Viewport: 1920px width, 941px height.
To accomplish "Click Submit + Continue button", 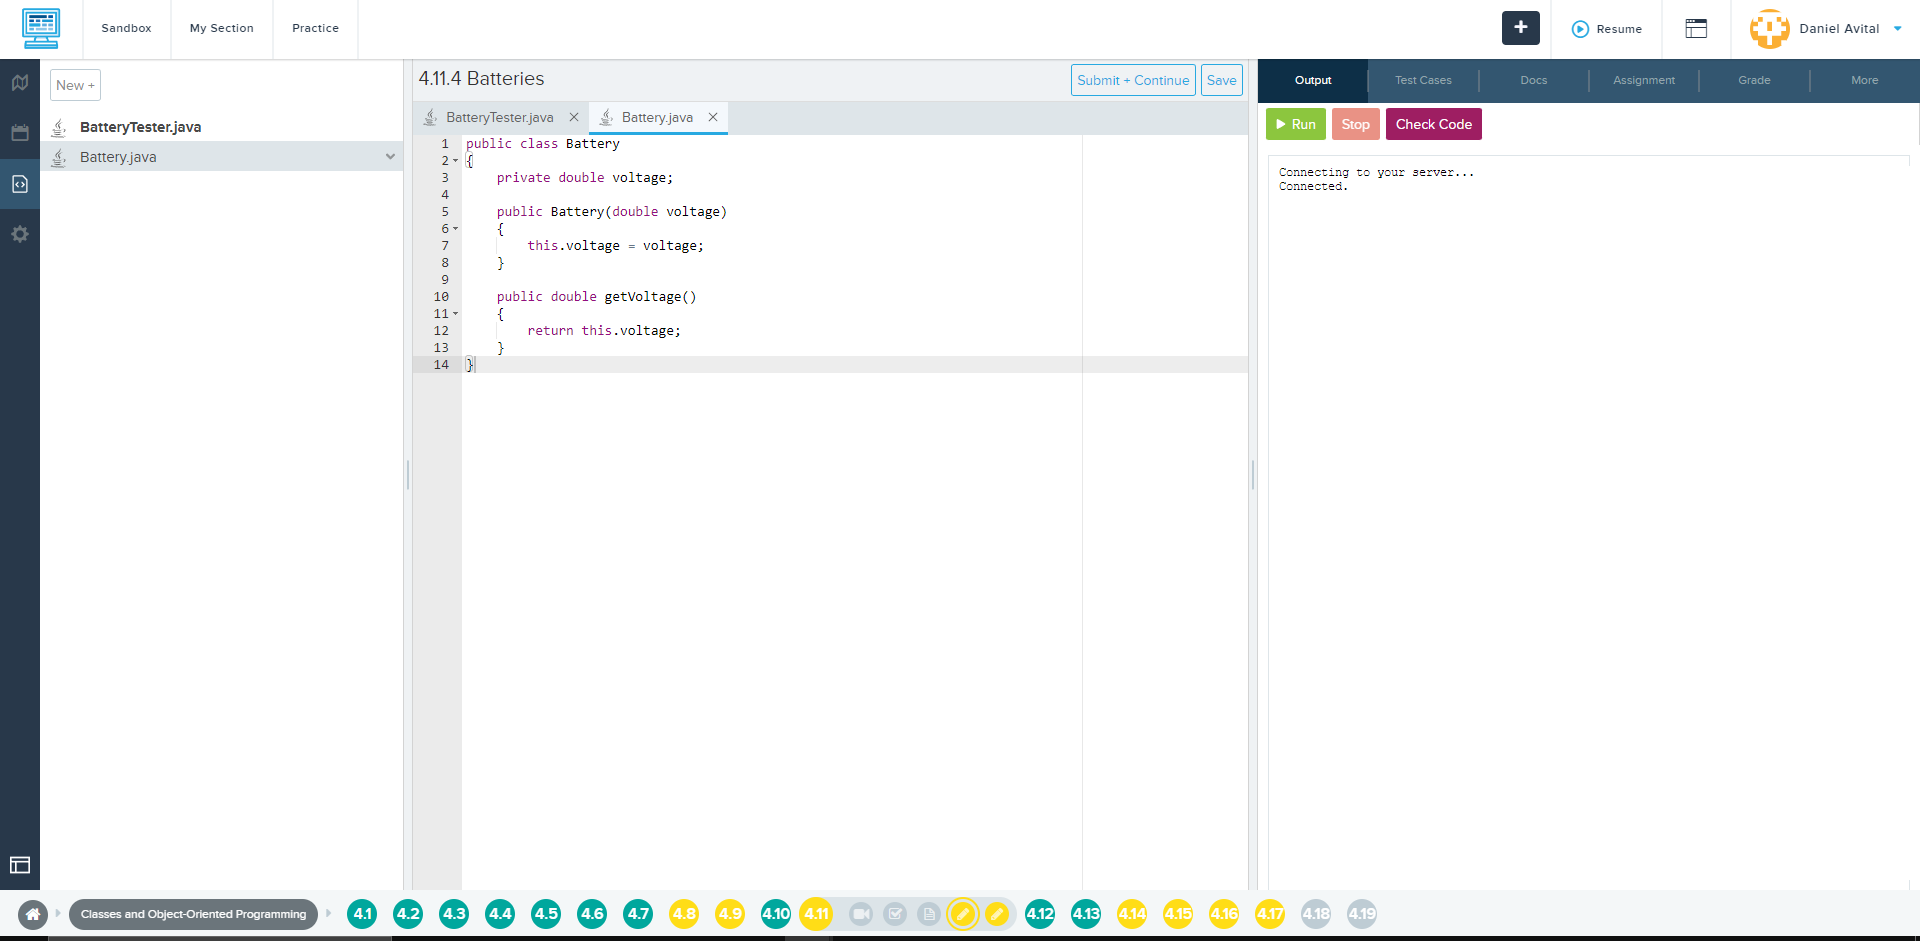I will coord(1132,80).
